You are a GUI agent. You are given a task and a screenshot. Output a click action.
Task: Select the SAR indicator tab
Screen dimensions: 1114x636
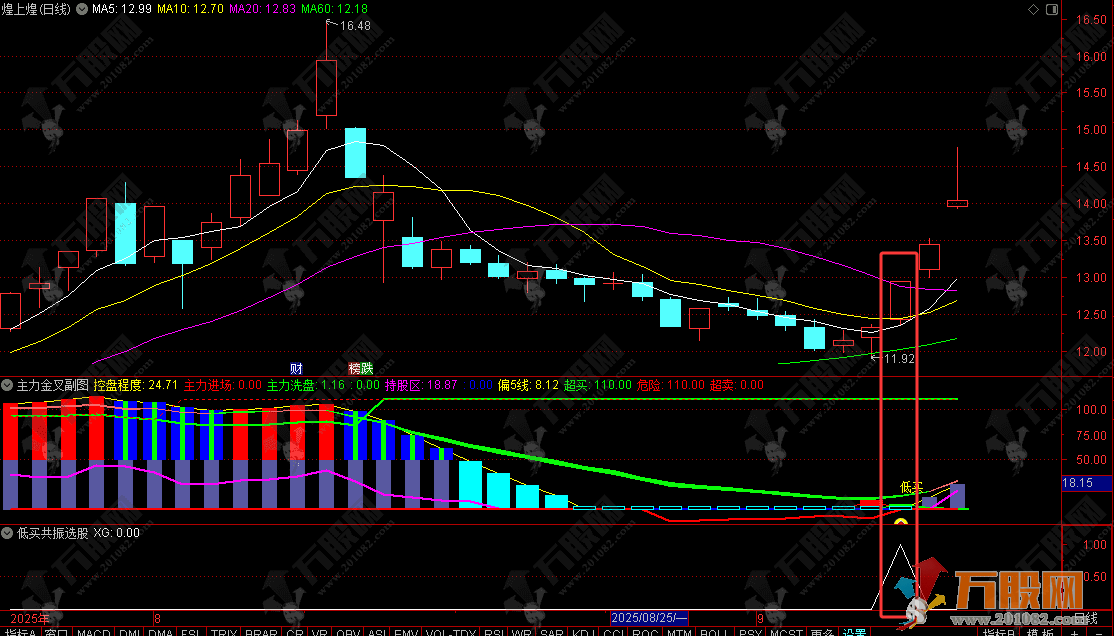(551, 632)
